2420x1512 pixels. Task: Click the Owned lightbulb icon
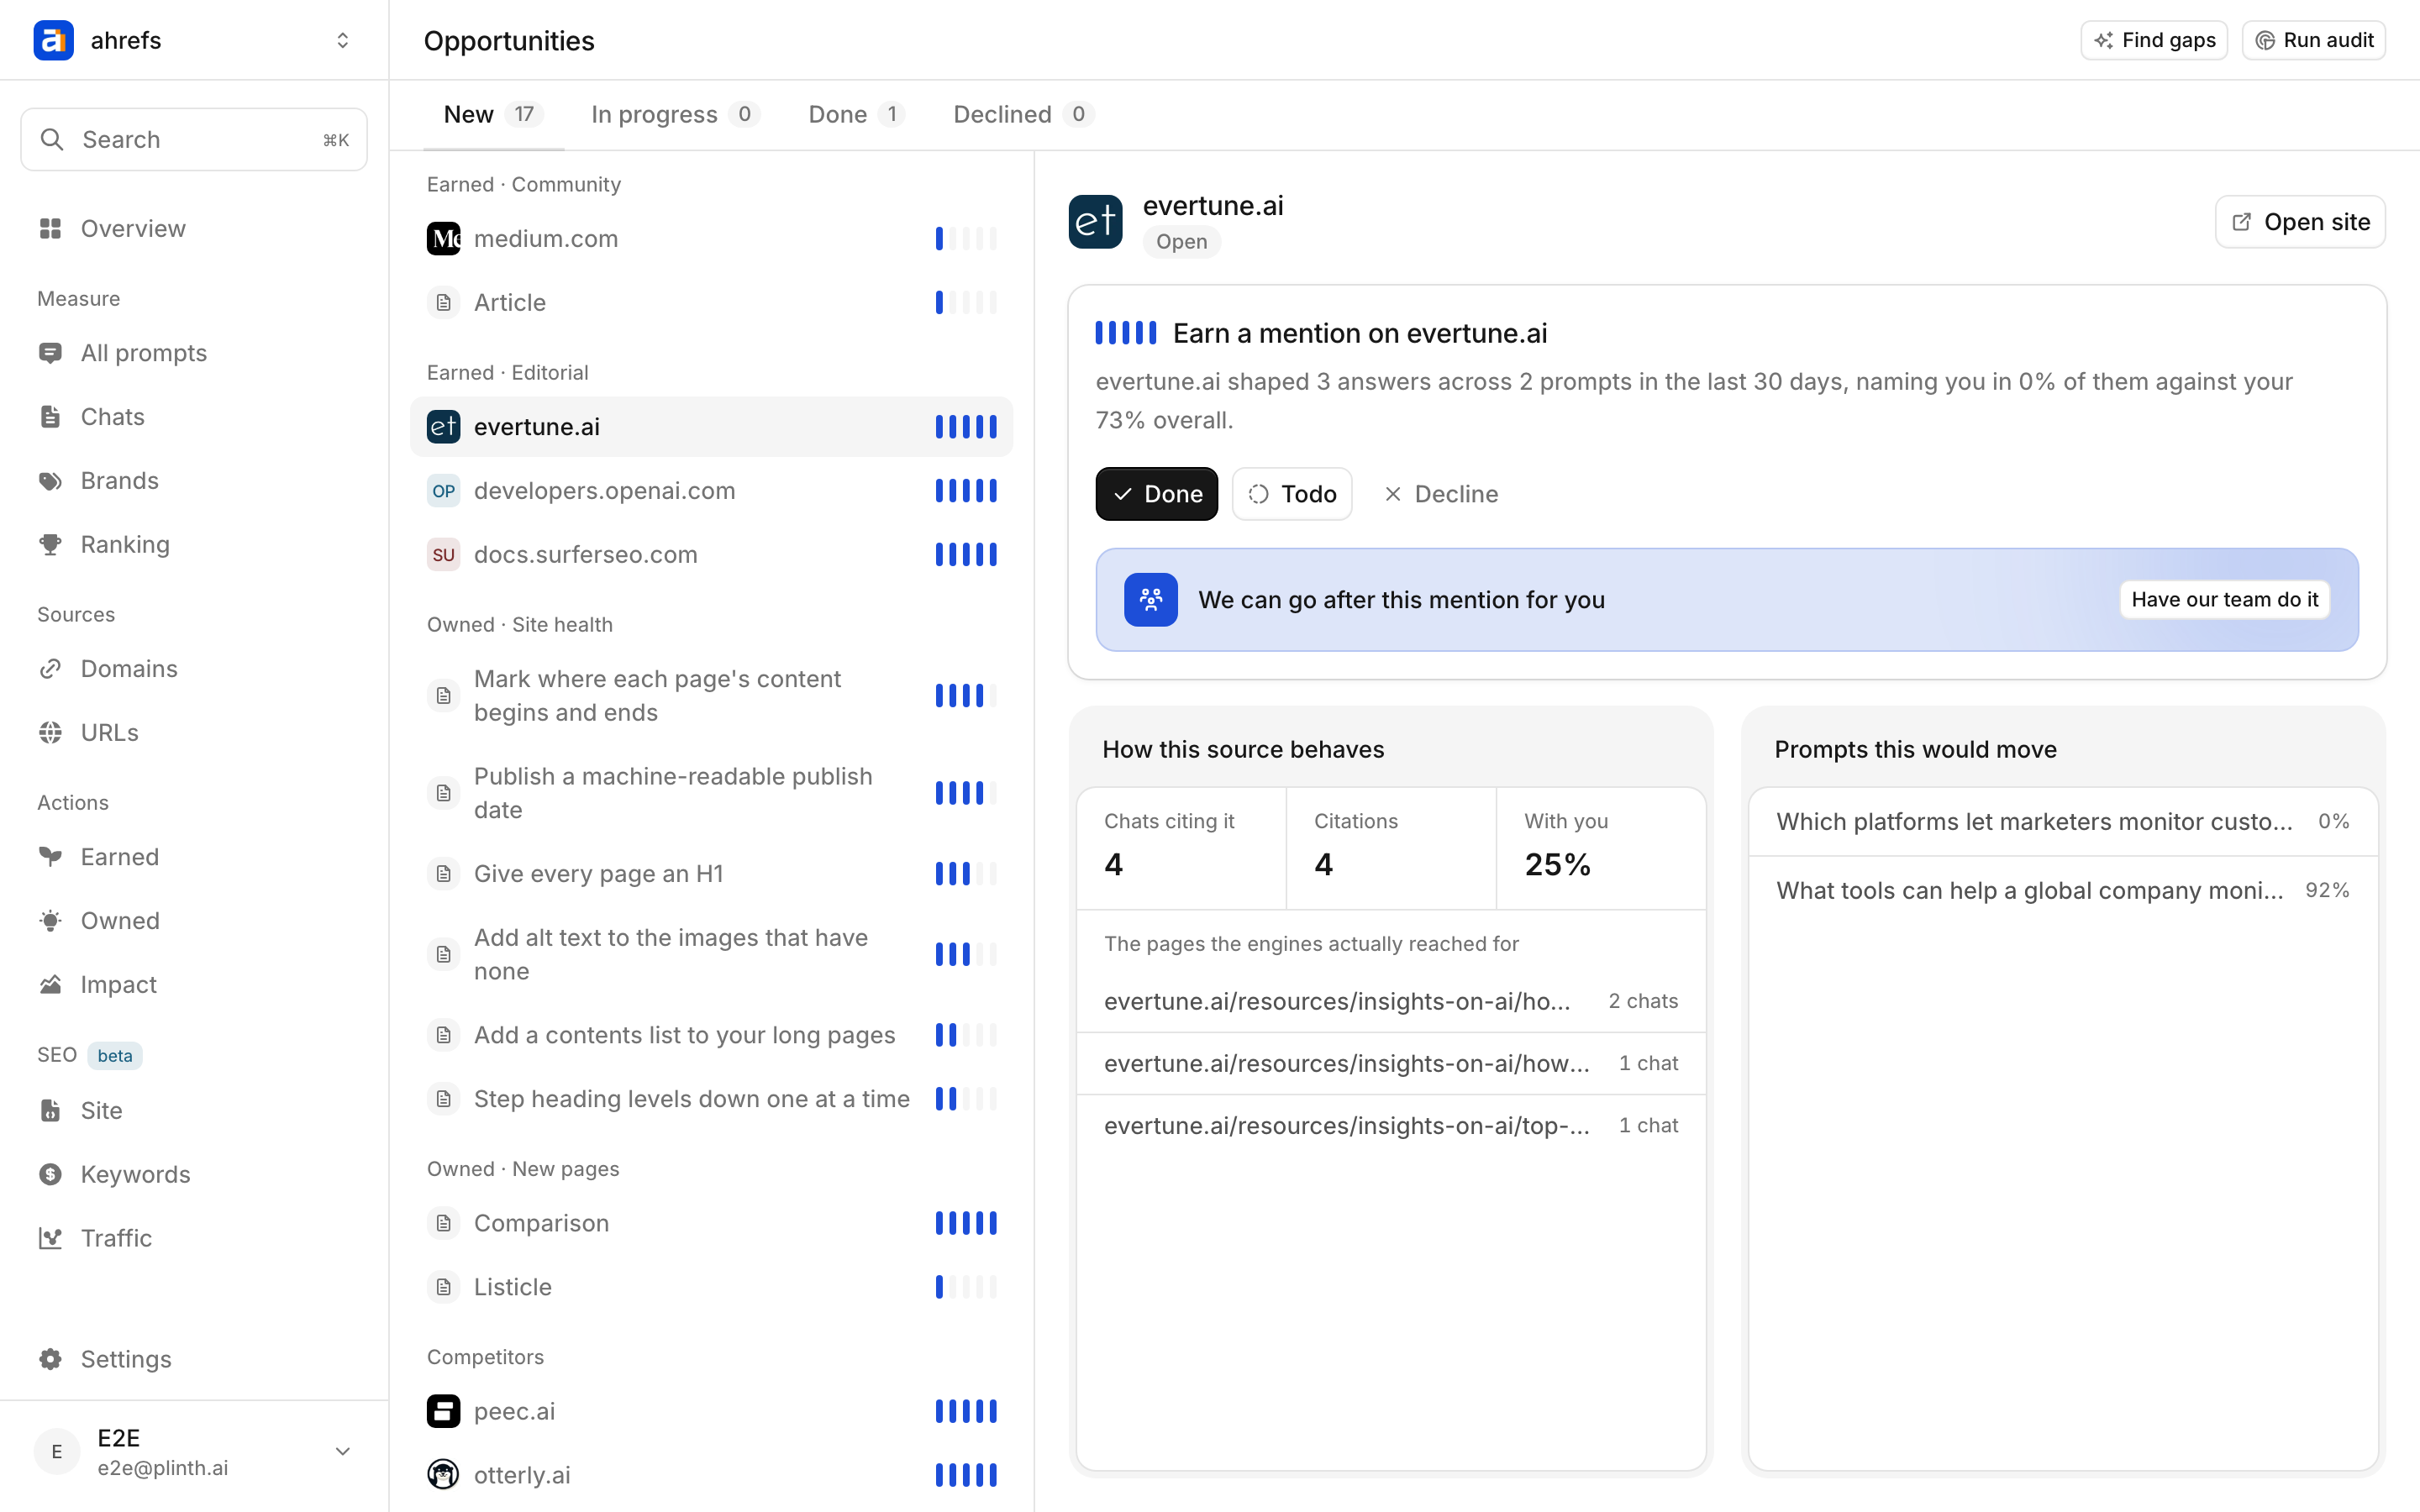click(50, 921)
